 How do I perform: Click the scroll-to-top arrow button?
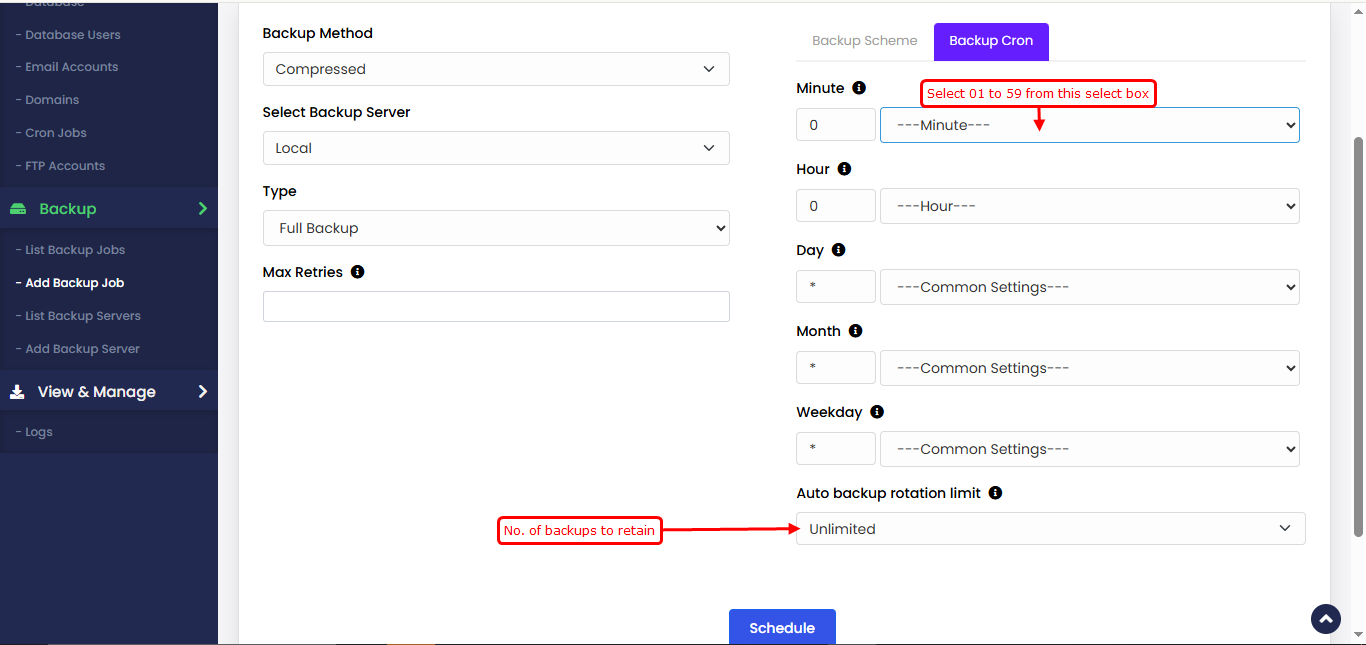[1325, 619]
